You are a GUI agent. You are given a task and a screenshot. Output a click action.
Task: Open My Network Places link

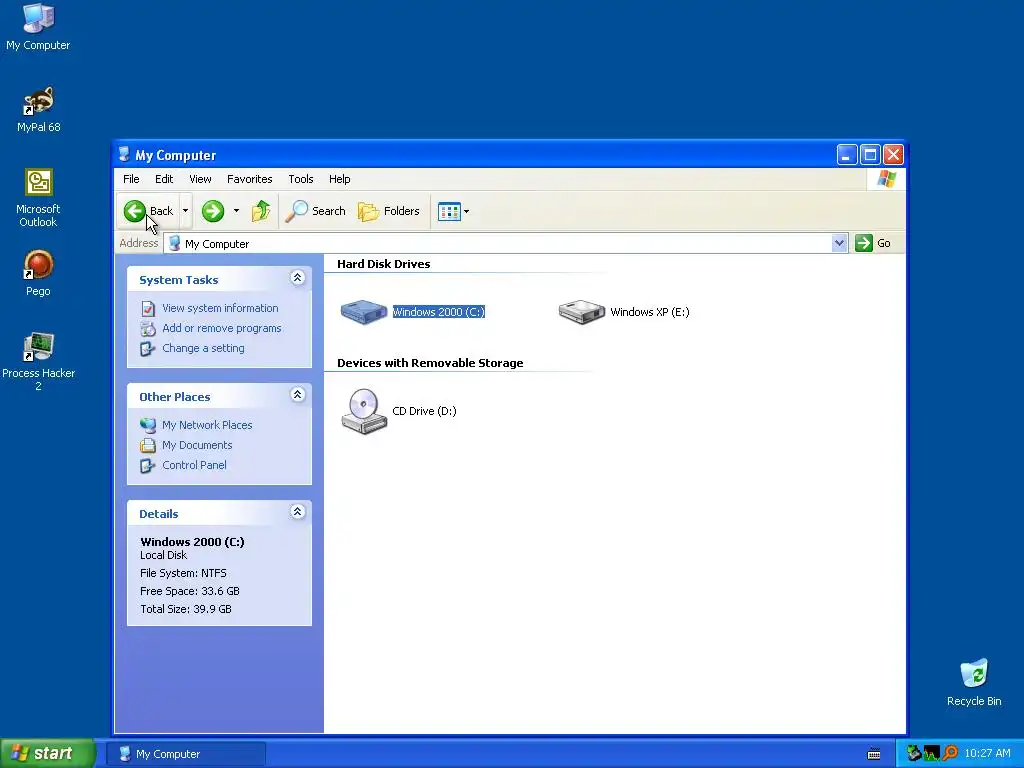[207, 425]
